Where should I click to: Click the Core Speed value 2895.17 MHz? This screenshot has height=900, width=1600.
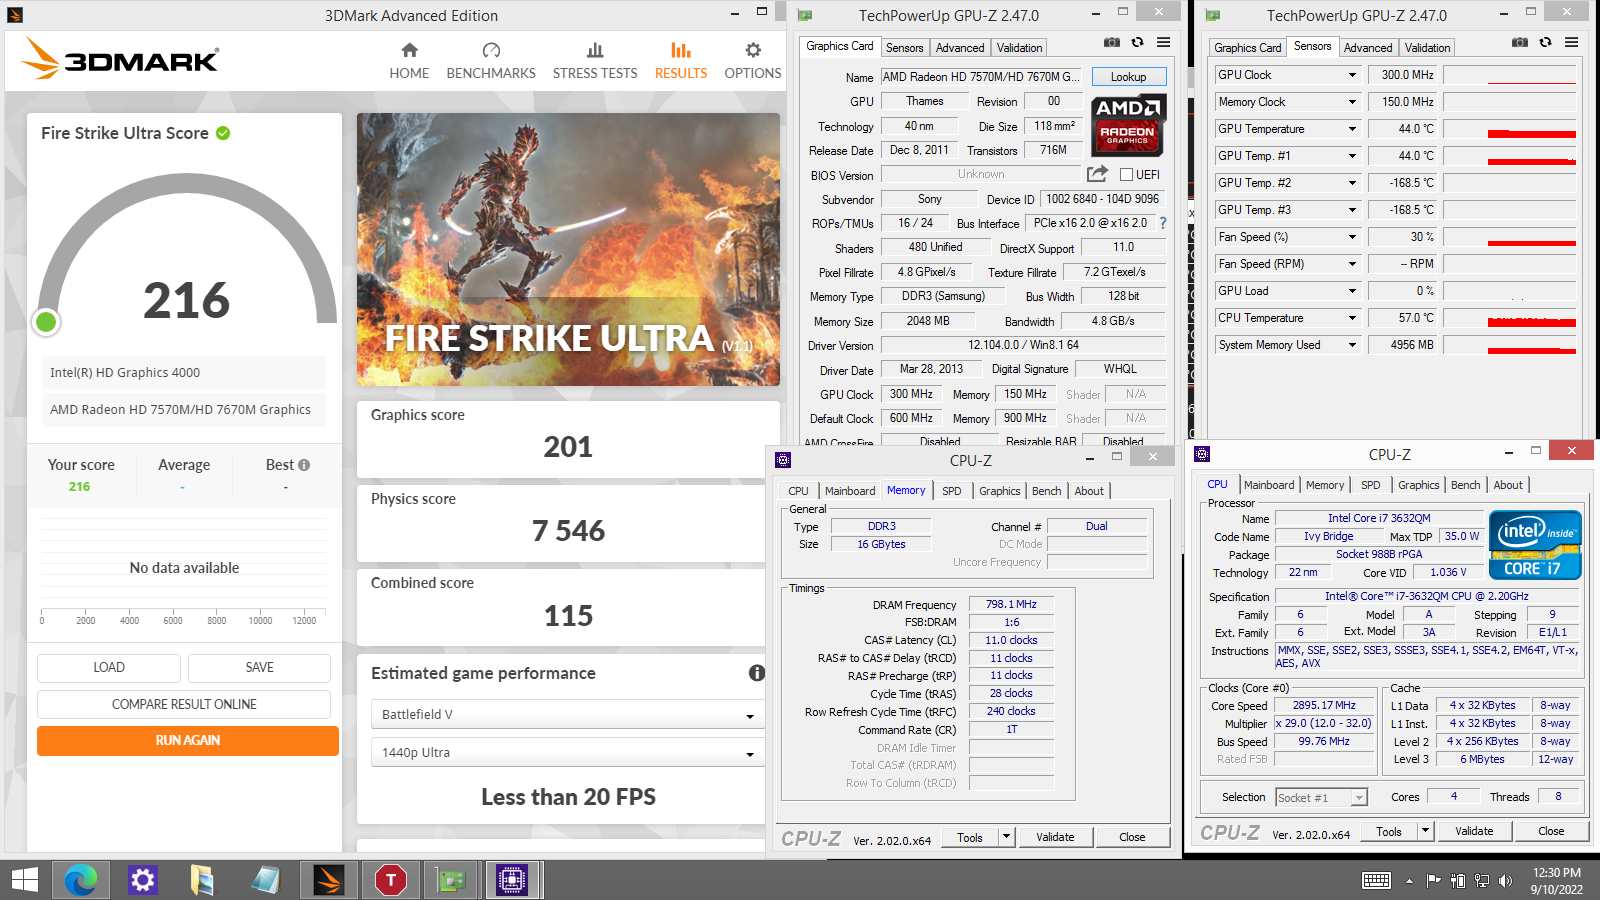click(1324, 705)
